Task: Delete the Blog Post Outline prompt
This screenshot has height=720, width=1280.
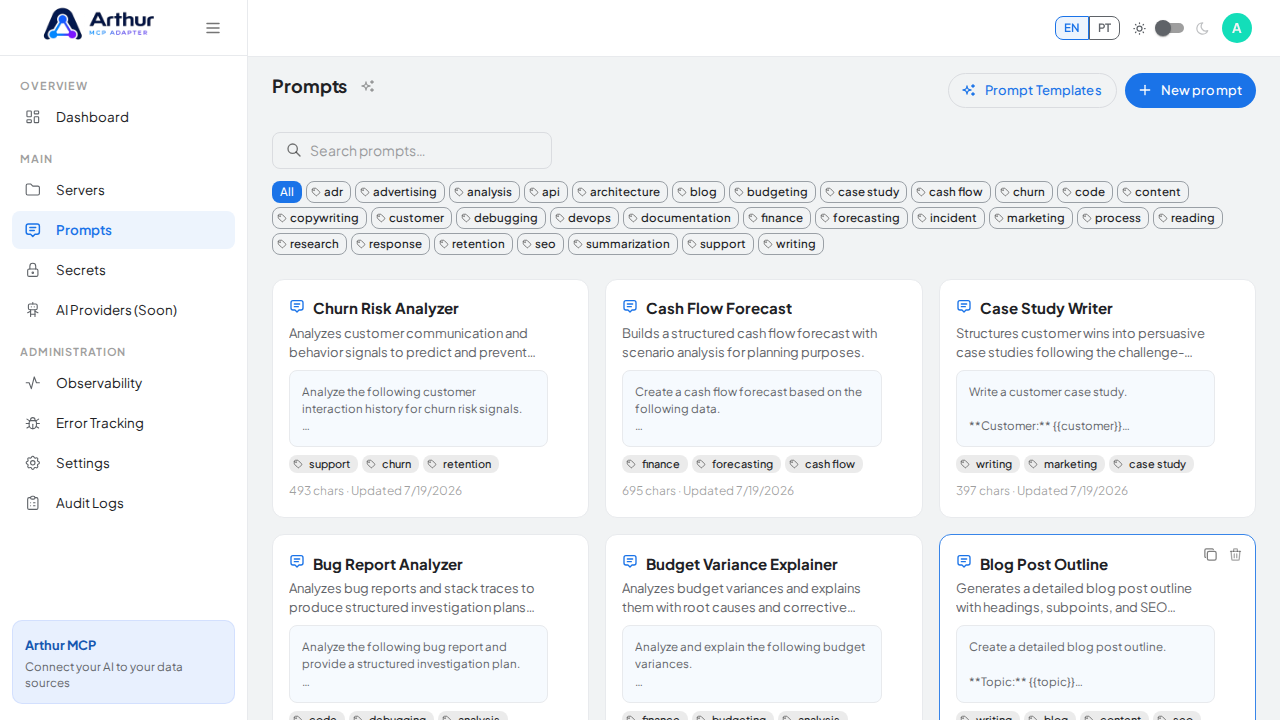Action: click(1235, 554)
